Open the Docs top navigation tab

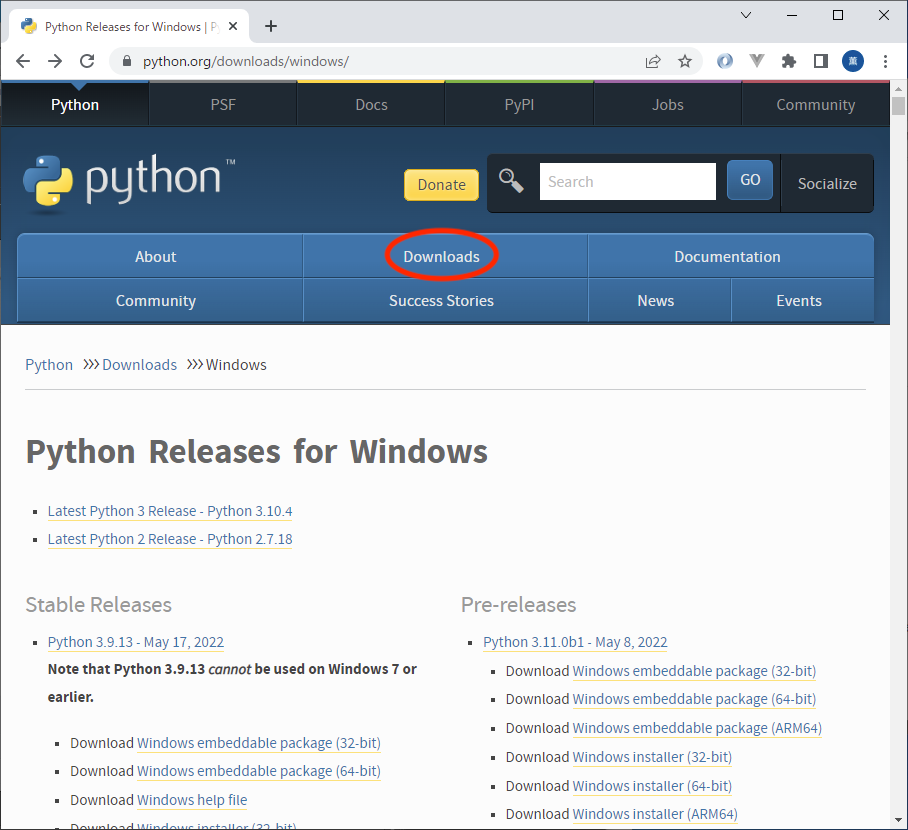371,105
